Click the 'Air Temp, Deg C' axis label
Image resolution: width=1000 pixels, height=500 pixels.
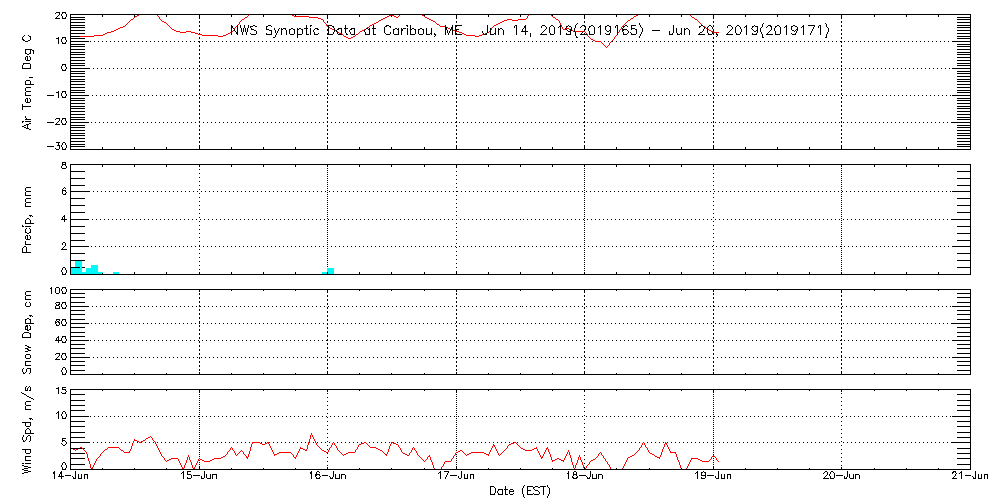tap(27, 81)
